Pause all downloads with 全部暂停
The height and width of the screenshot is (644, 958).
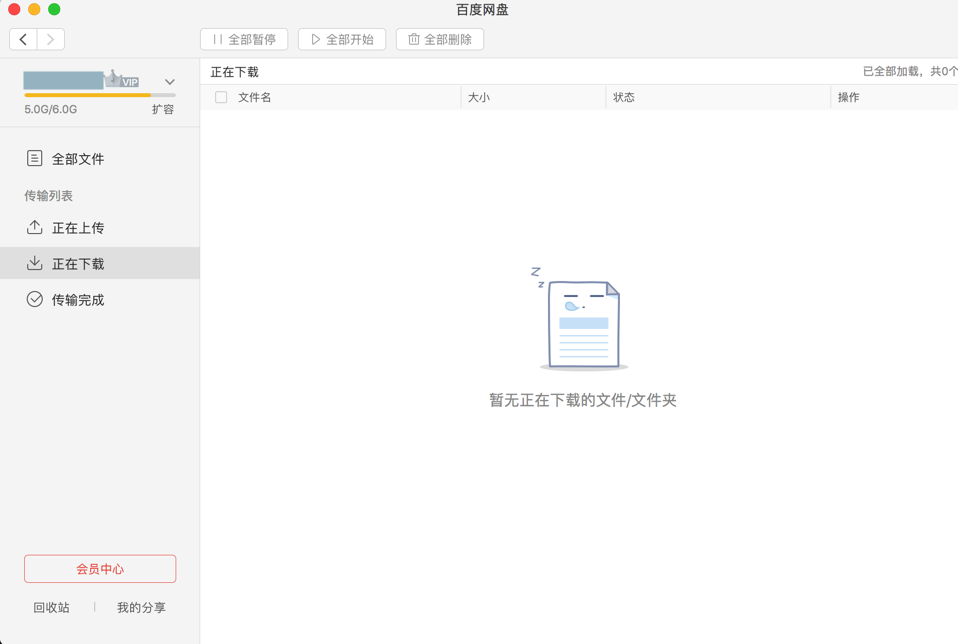click(244, 40)
